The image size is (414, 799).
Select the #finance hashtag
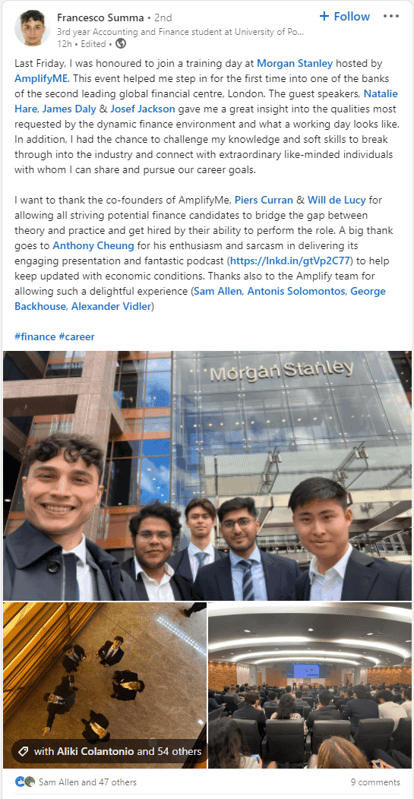pyautogui.click(x=35, y=337)
